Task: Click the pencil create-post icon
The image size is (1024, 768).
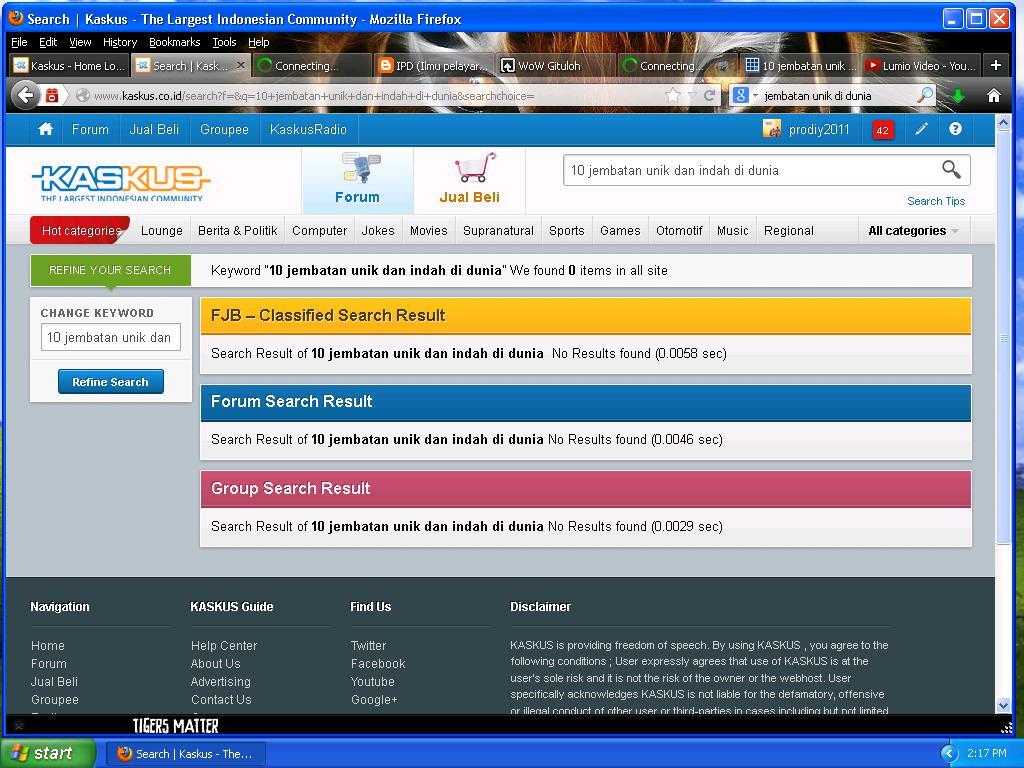Action: (x=921, y=129)
